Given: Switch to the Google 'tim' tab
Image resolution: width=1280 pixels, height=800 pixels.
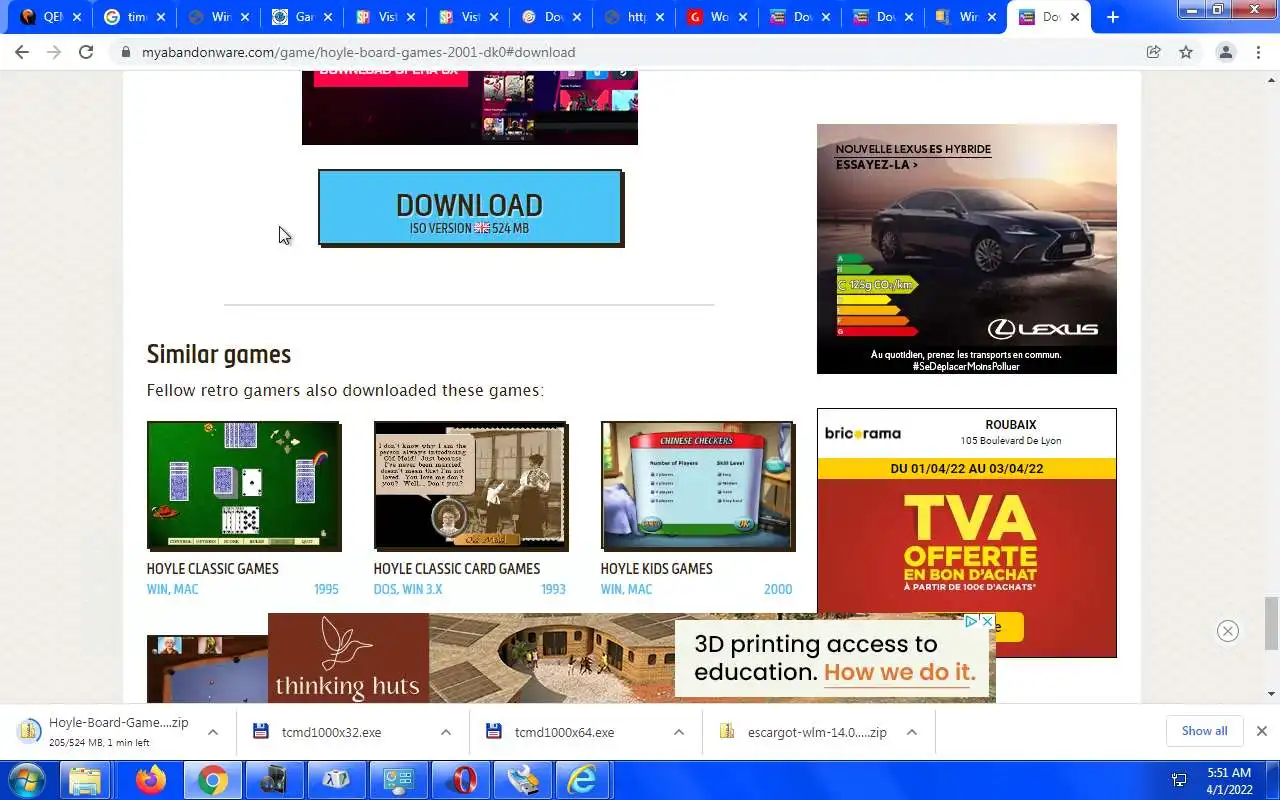Looking at the screenshot, I should pyautogui.click(x=135, y=17).
